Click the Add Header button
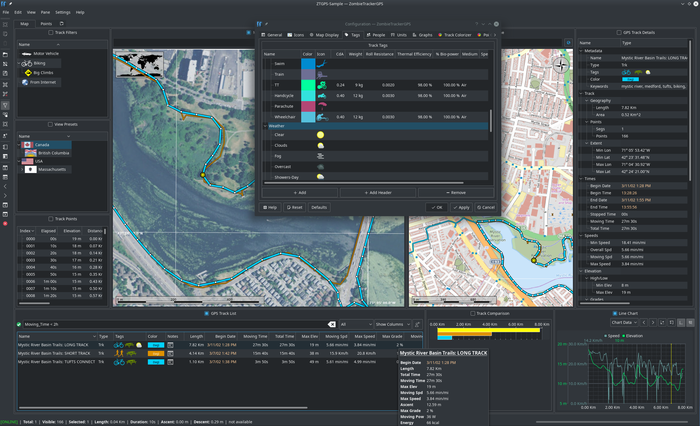This screenshot has height=426, width=700. [378, 192]
